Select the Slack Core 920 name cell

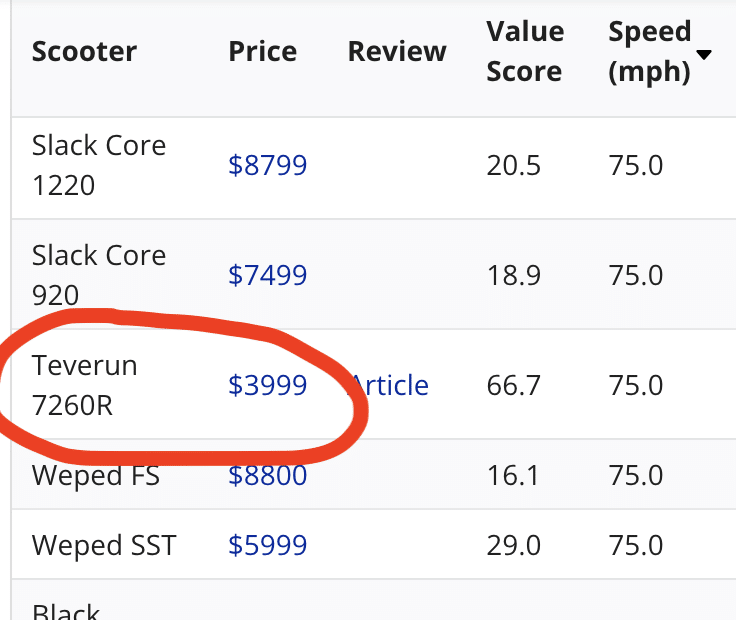pyautogui.click(x=99, y=275)
